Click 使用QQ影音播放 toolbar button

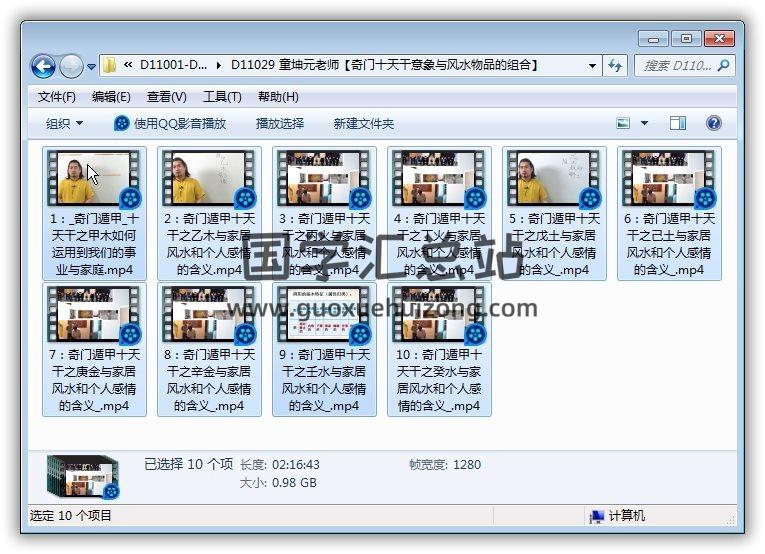click(170, 123)
